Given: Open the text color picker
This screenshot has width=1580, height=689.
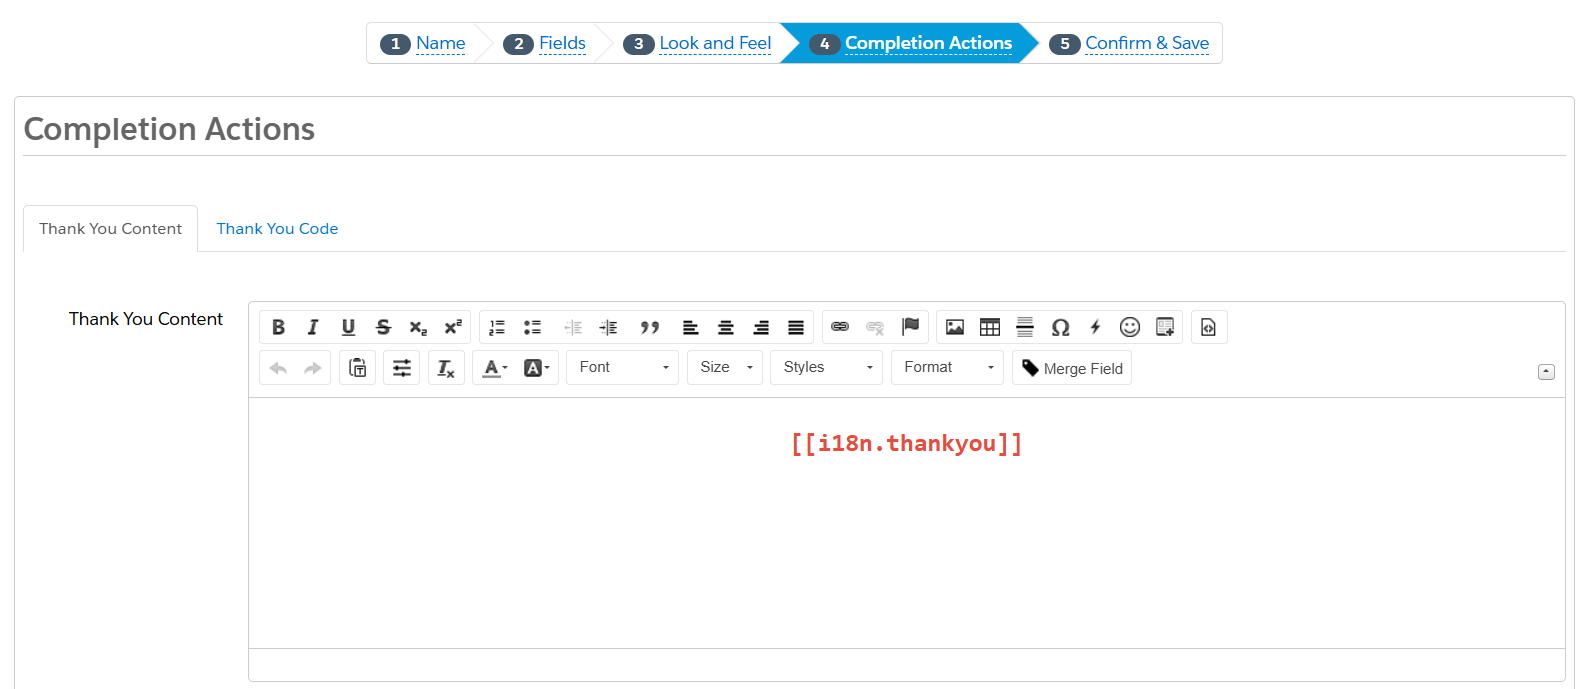Looking at the screenshot, I should click(495, 368).
